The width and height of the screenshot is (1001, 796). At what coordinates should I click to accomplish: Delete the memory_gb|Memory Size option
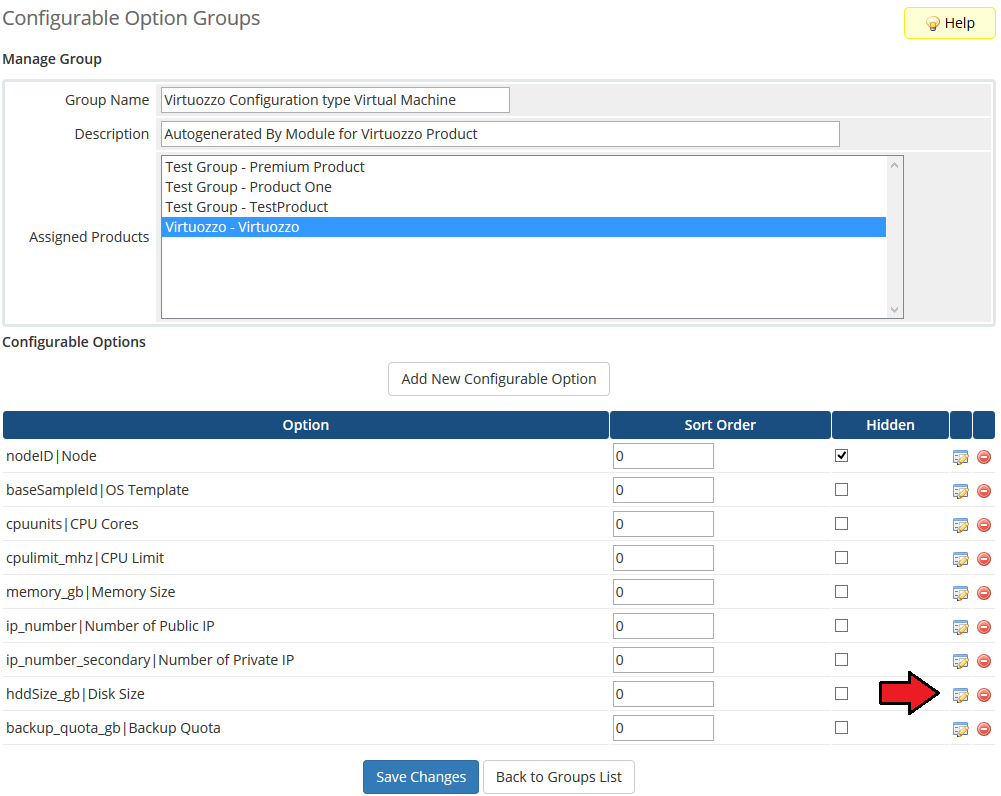click(x=984, y=593)
